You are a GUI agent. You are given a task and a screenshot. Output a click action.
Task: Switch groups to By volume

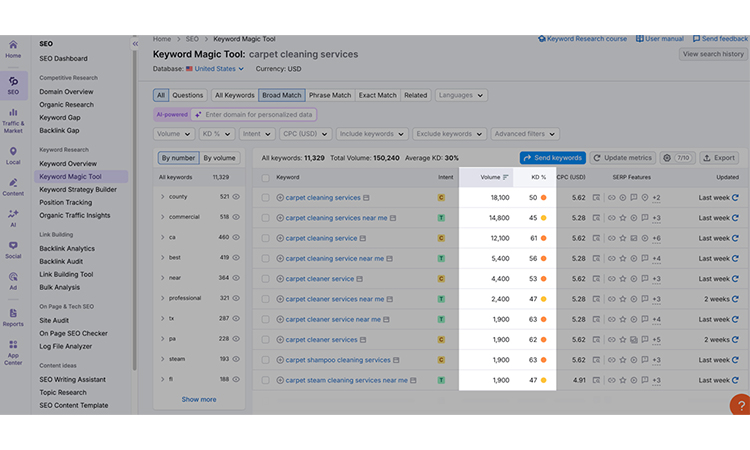pyautogui.click(x=219, y=158)
